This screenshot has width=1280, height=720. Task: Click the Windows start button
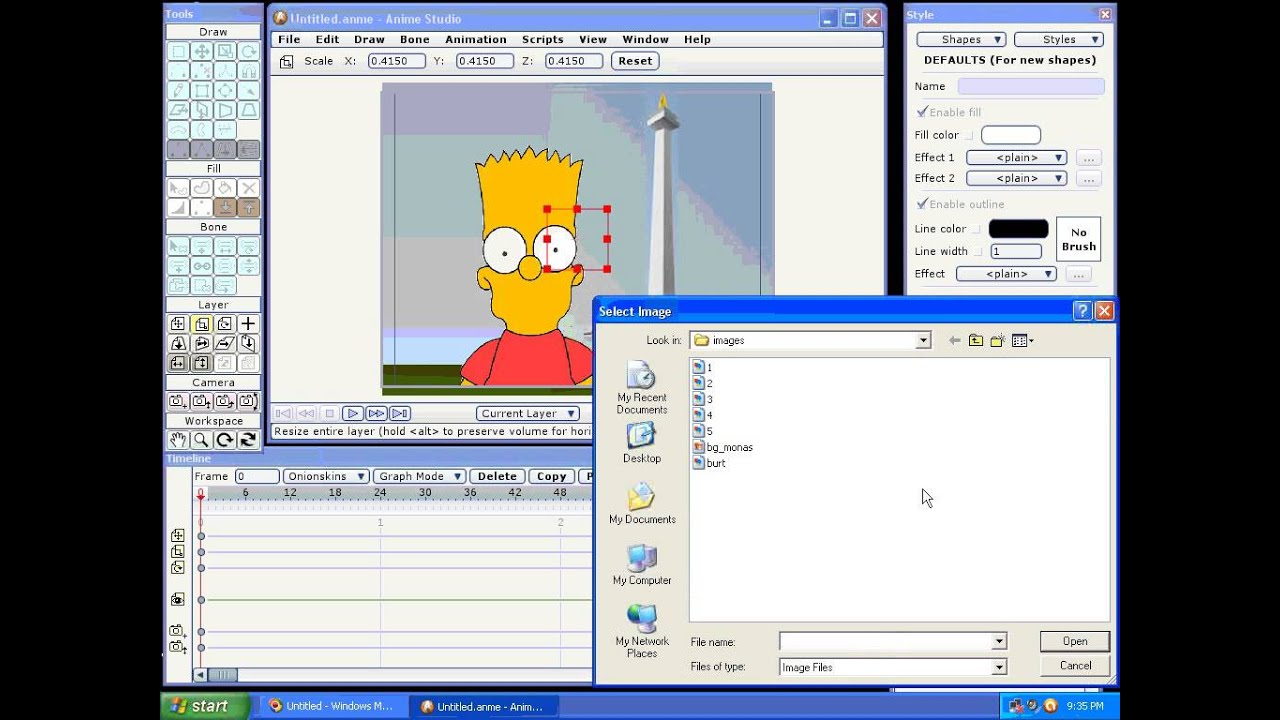tap(203, 706)
